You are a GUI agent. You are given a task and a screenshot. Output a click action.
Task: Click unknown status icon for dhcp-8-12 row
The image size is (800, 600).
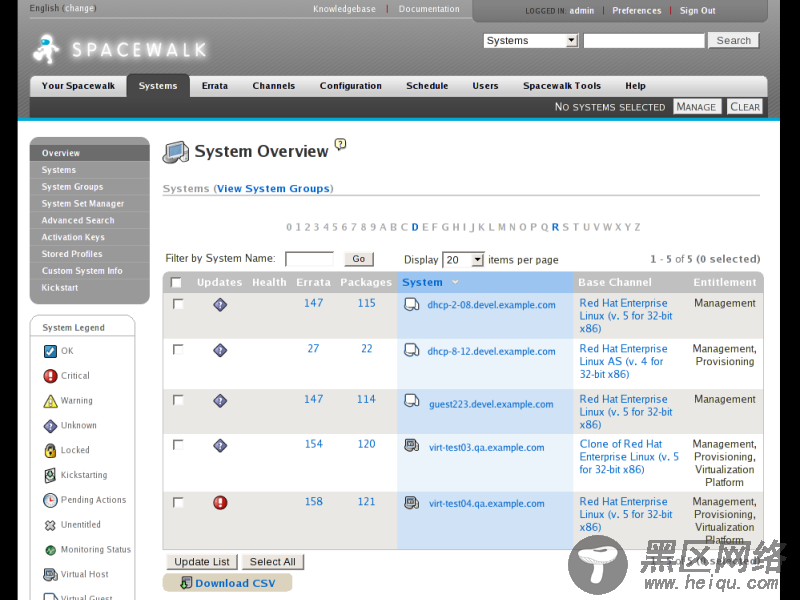[x=220, y=350]
